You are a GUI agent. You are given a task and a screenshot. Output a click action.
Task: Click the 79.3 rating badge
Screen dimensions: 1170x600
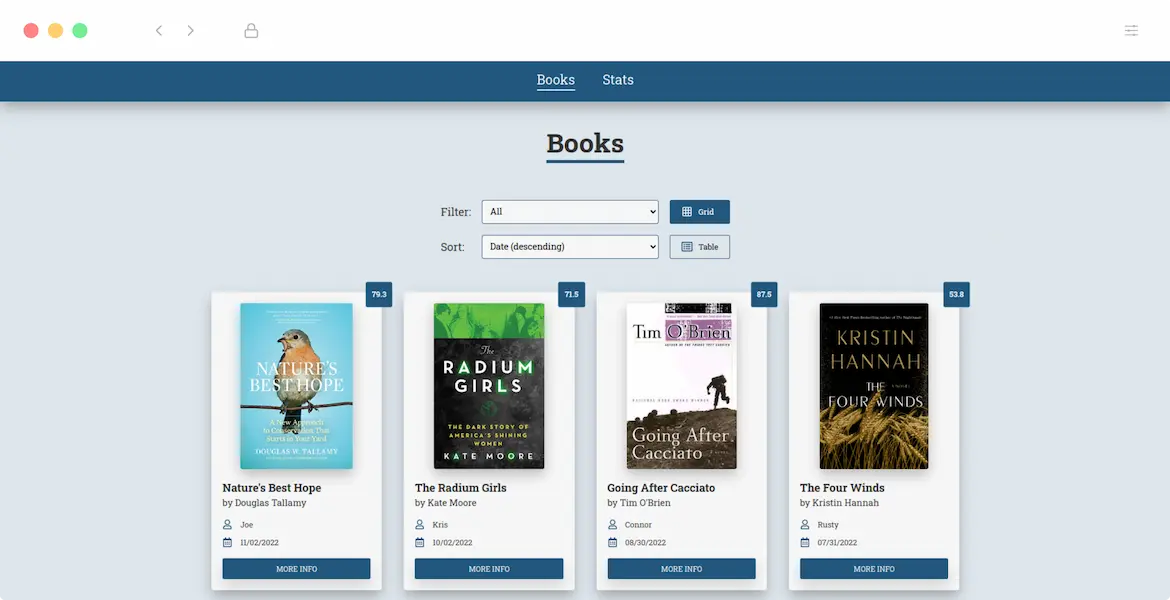379,294
